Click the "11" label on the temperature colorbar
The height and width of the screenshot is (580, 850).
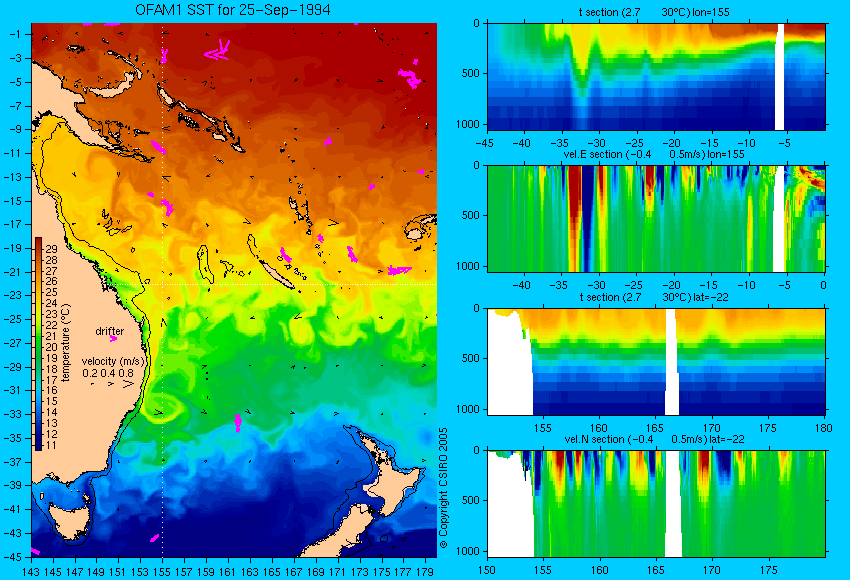pos(51,445)
